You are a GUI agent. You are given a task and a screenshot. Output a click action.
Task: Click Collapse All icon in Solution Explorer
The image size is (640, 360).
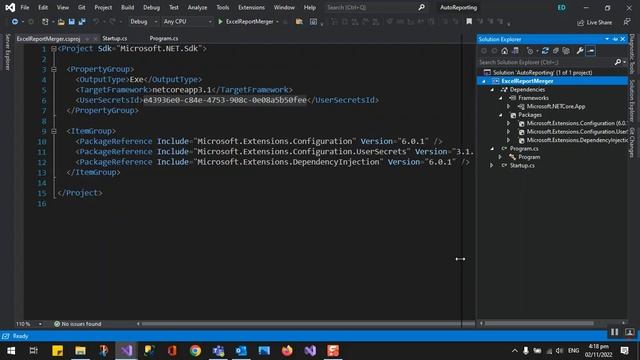556,51
